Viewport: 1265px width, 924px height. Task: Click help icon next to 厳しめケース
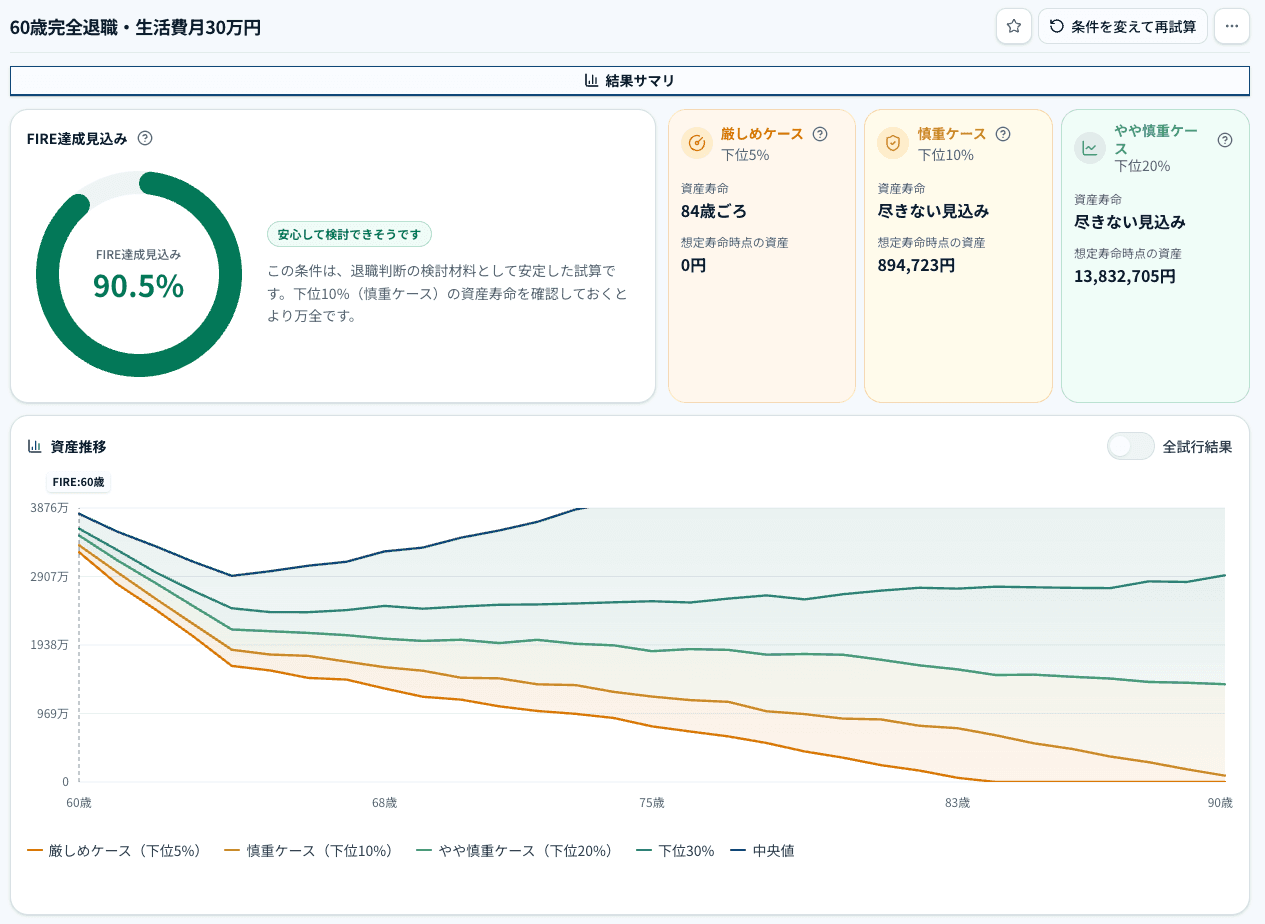[820, 134]
